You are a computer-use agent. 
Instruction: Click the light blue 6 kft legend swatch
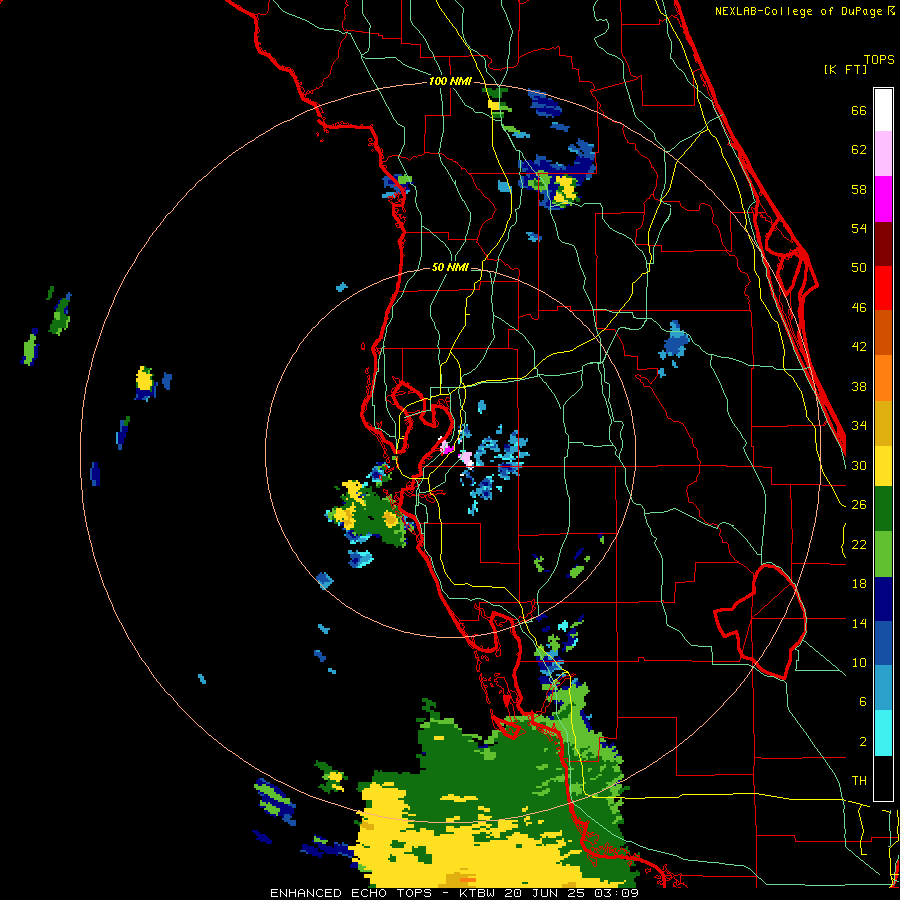883,689
